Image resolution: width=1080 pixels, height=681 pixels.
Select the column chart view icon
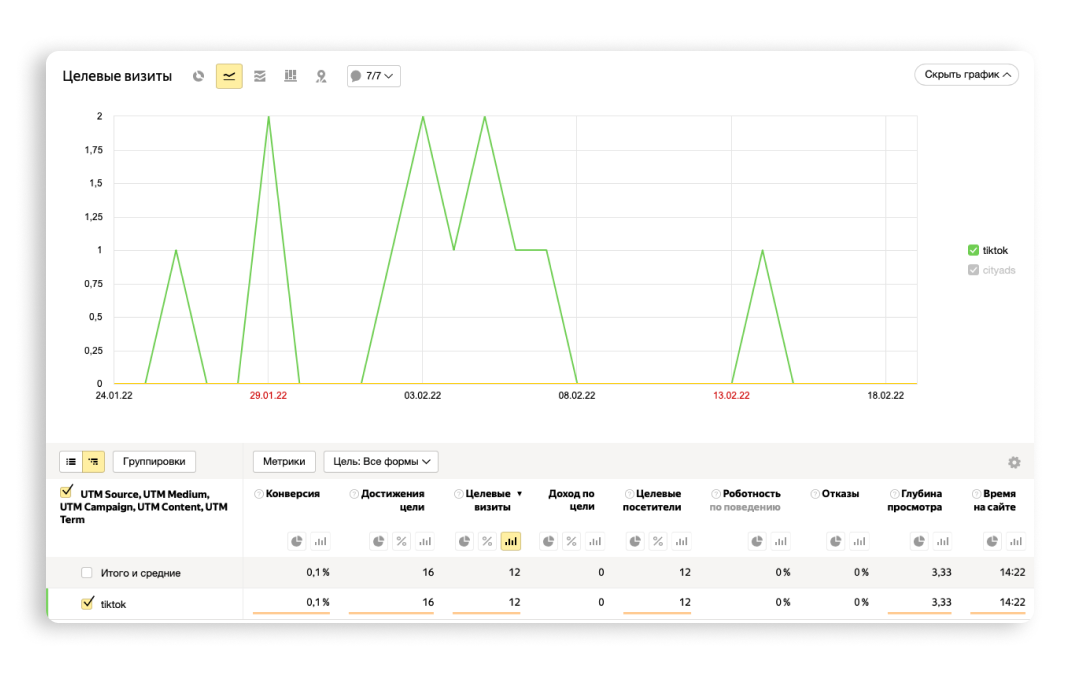click(291, 76)
